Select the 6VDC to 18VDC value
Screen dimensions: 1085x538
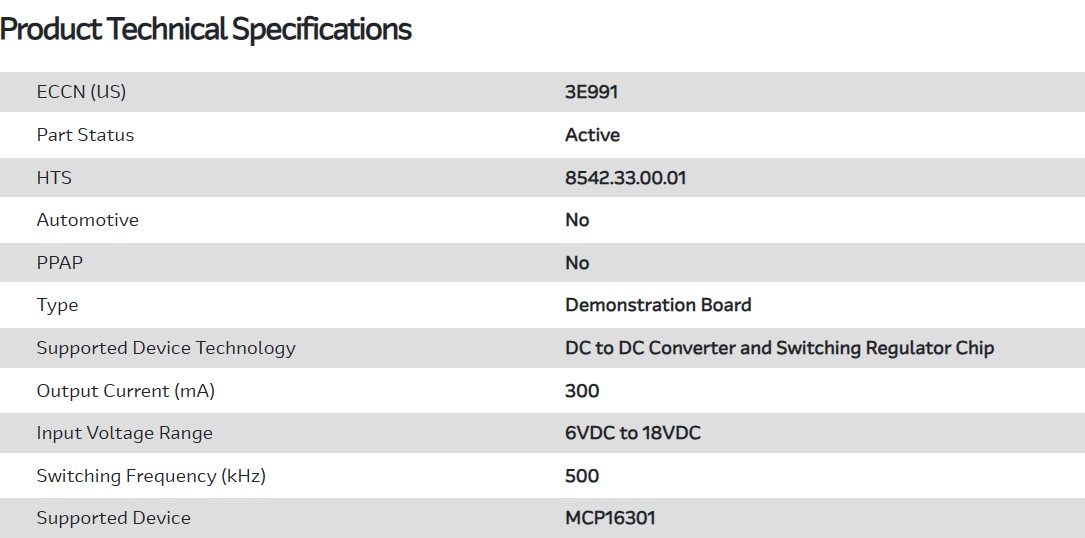click(632, 433)
